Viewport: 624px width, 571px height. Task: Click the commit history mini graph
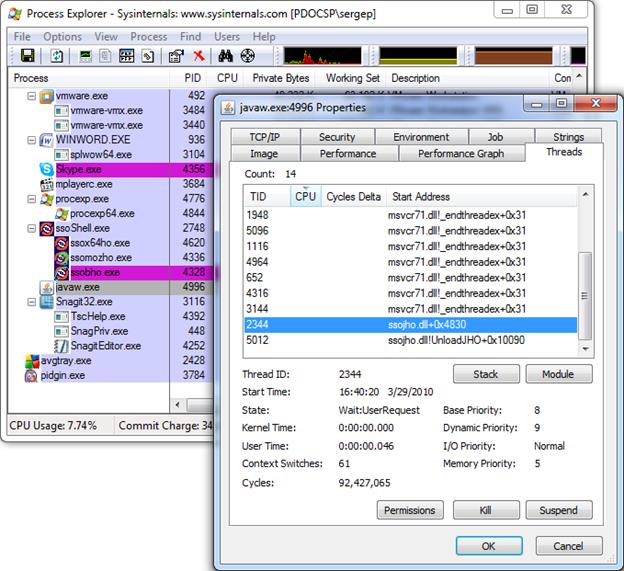(418, 56)
